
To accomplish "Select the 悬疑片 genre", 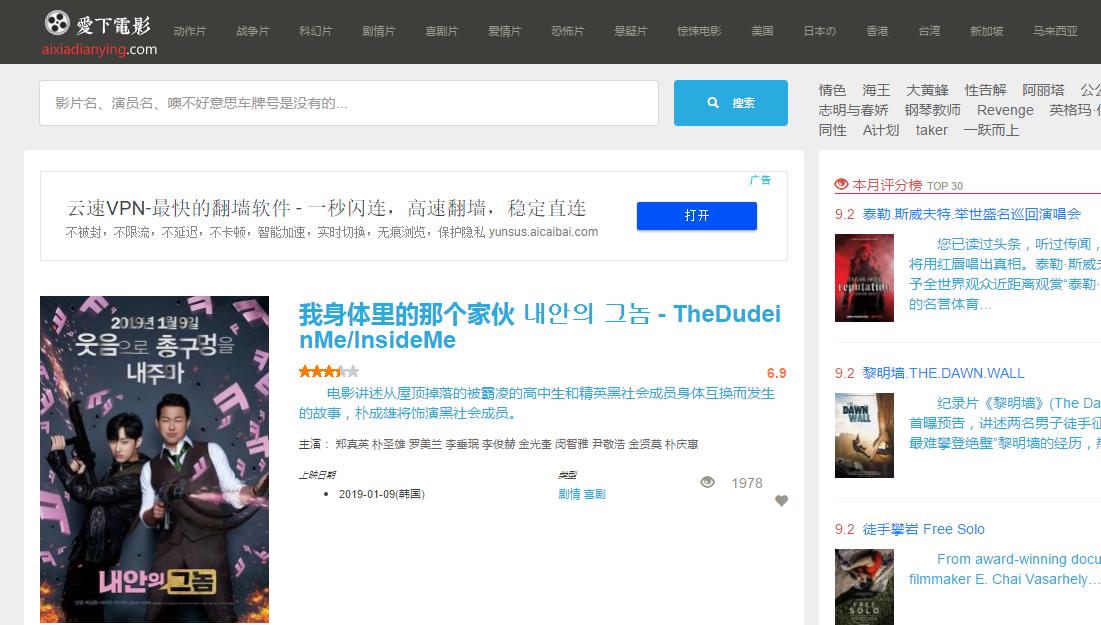I will tap(630, 31).
